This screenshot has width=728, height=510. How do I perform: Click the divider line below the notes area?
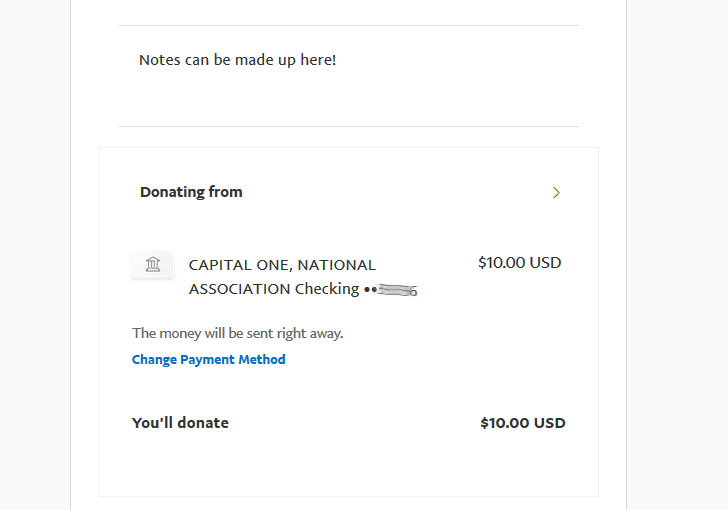(349, 126)
